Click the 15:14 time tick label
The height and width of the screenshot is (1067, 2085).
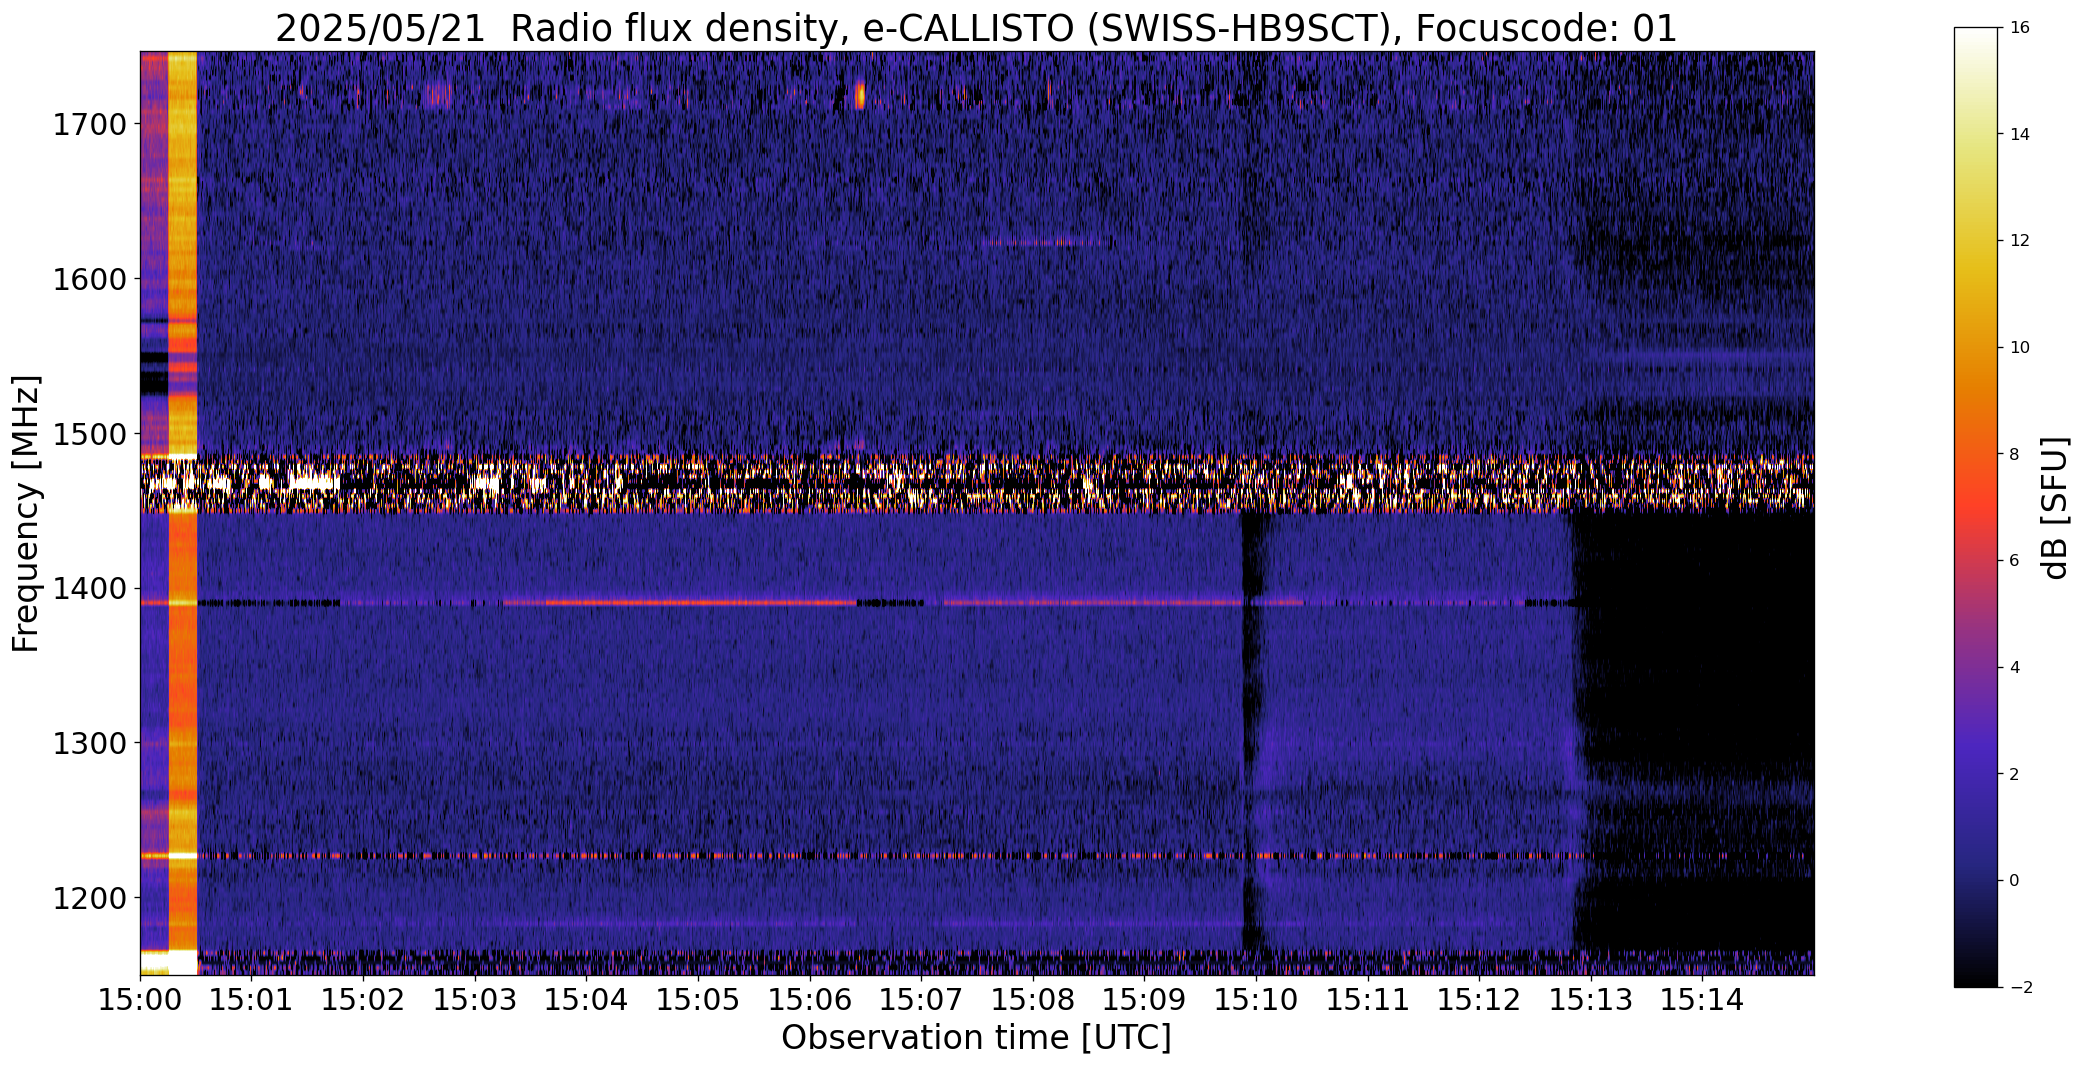pyautogui.click(x=1703, y=999)
